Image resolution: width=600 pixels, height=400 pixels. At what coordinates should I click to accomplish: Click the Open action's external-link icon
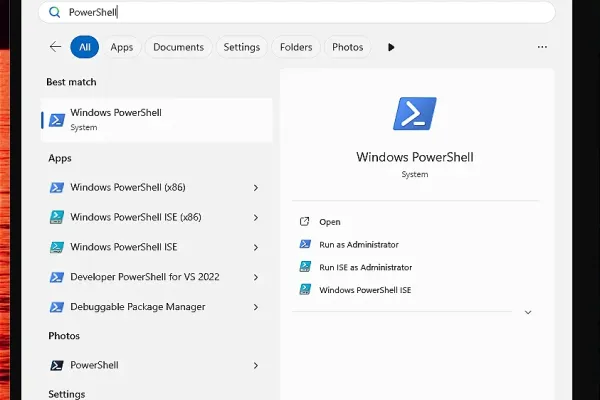(x=305, y=222)
